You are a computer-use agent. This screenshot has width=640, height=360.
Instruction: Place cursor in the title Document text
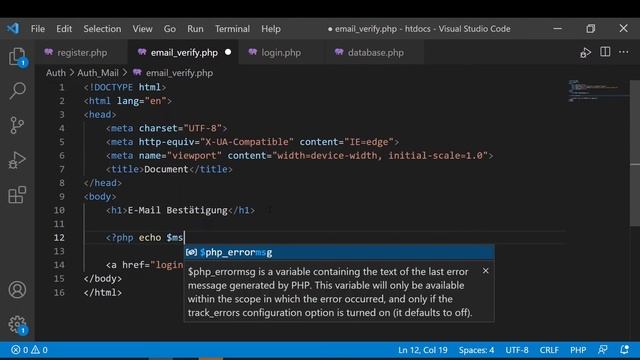(166, 169)
